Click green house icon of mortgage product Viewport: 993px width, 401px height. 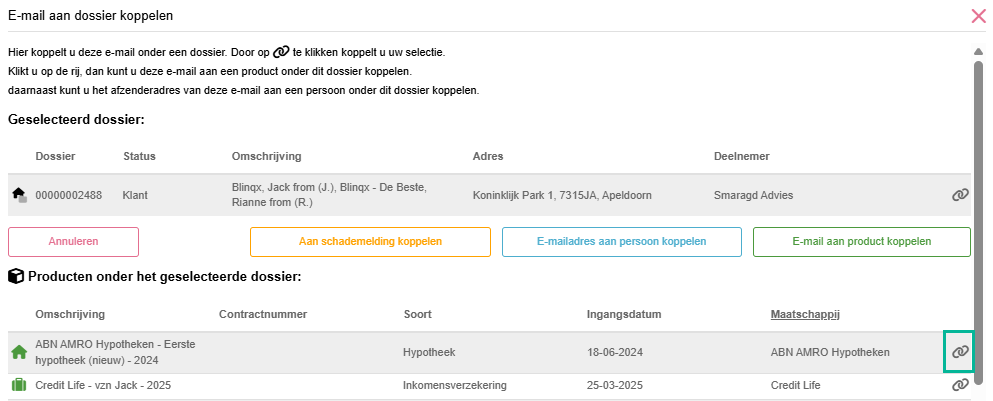pos(19,352)
